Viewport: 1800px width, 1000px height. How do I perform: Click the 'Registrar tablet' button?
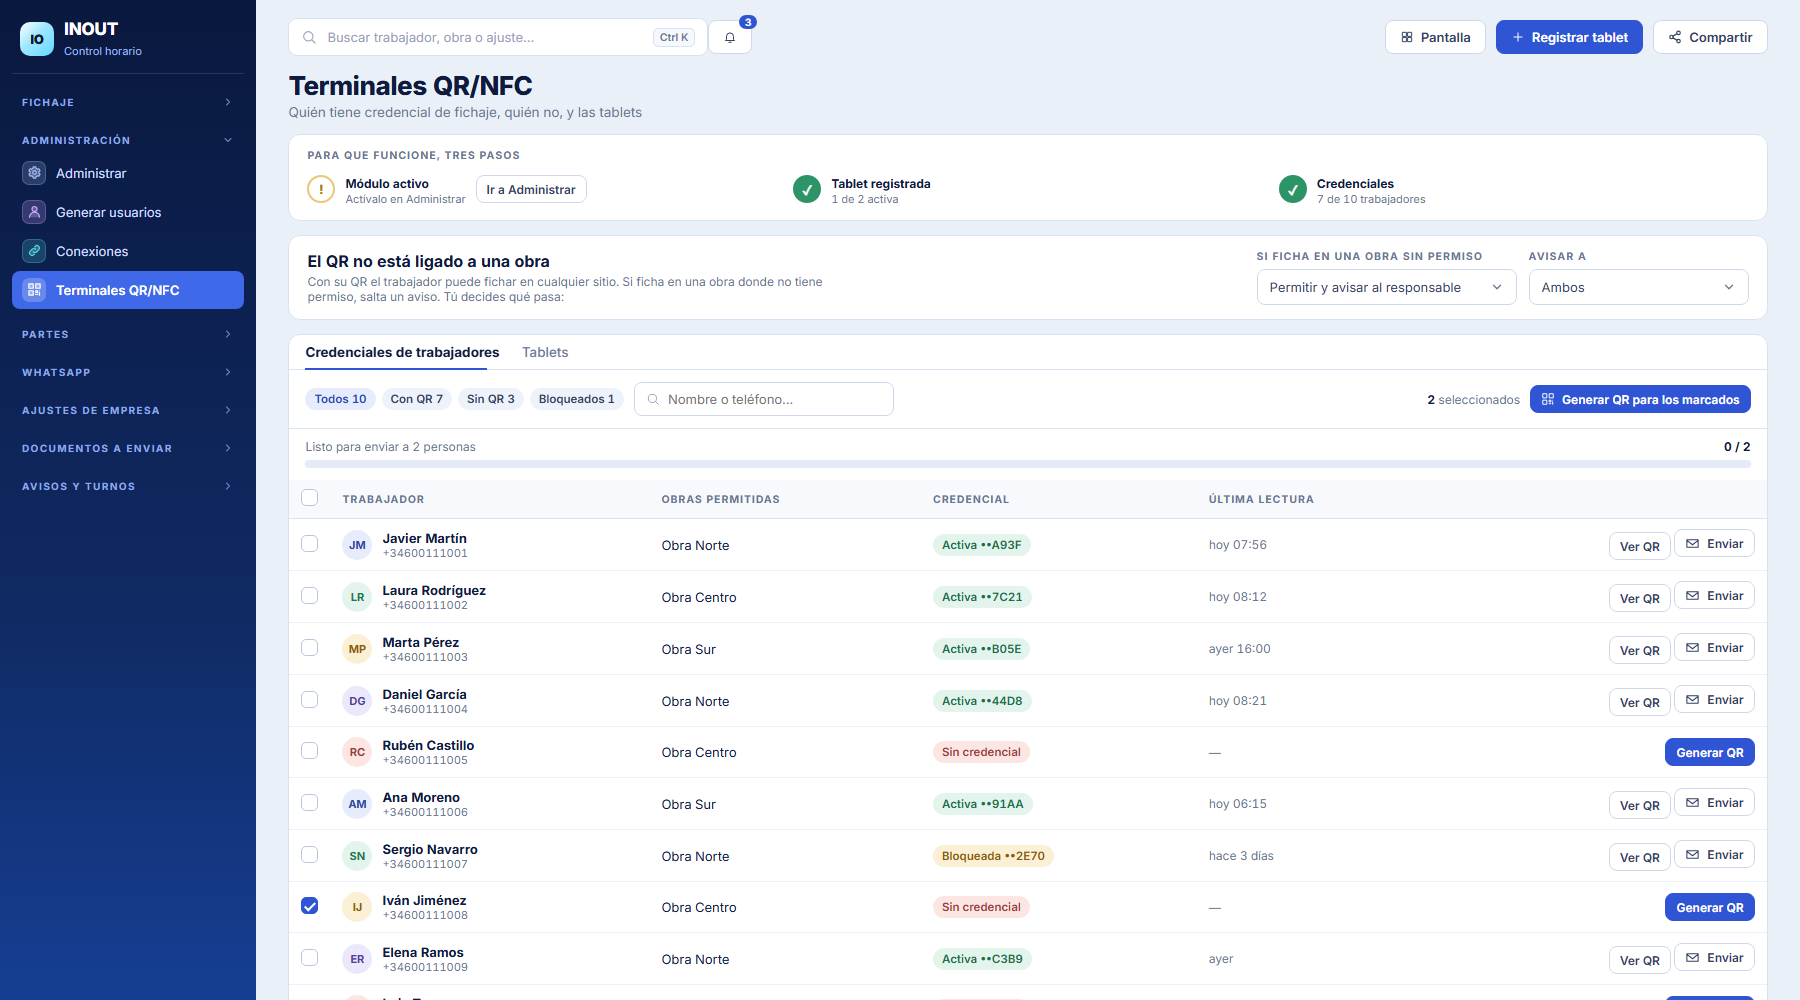coord(1569,37)
